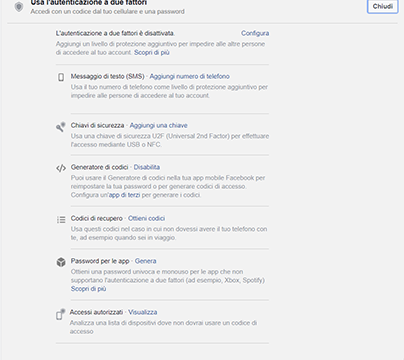Screen dimensions: 404x360
Task: Open the app di terzi link
Action: coord(124,195)
